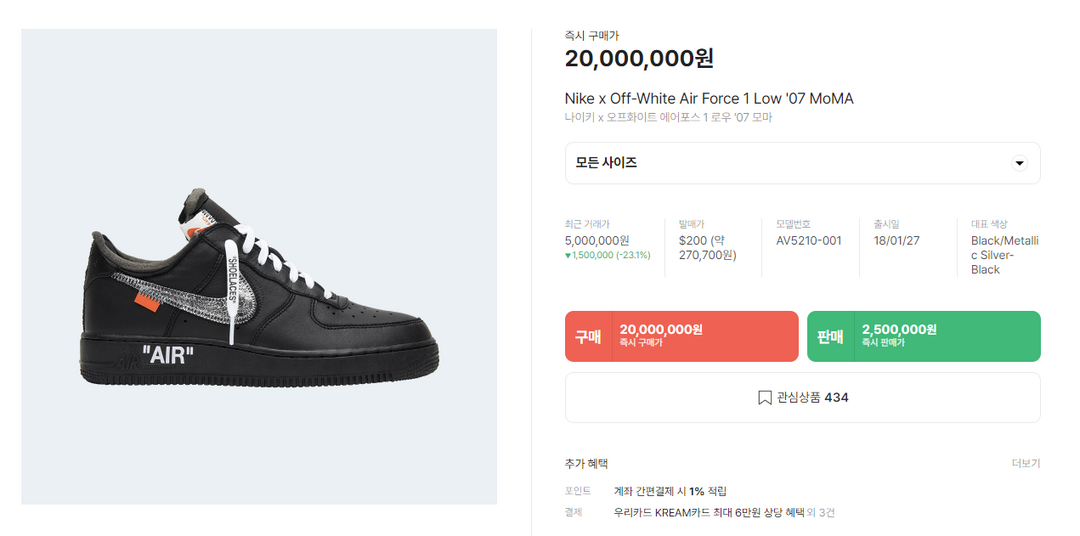
Task: Click the circular arrow icon in size selector
Action: click(1019, 163)
